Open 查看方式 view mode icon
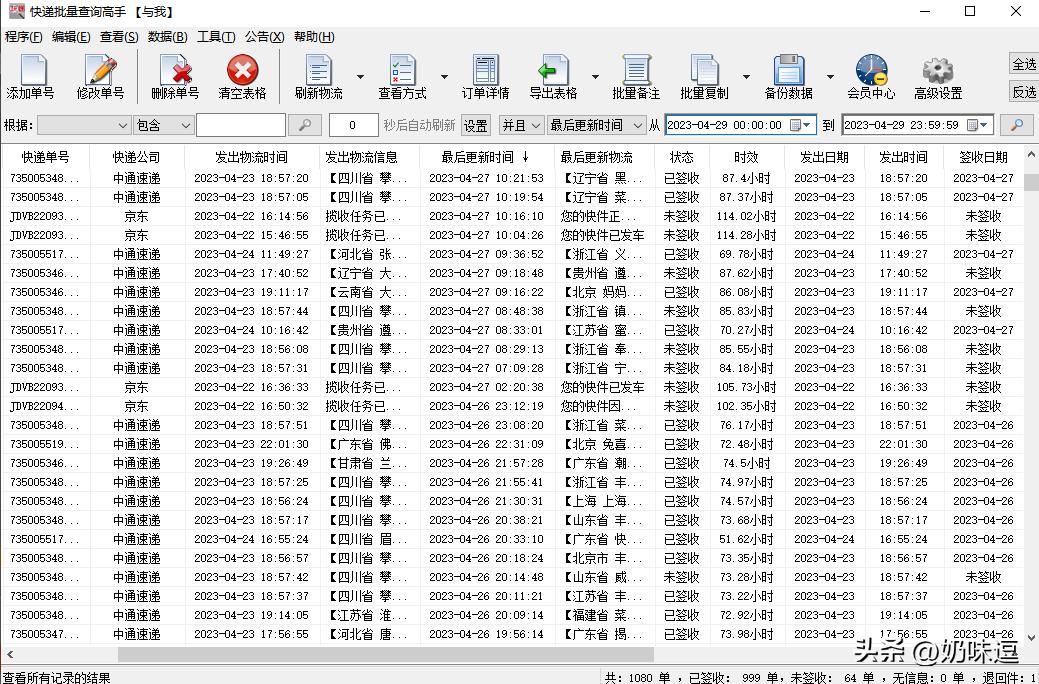1039x684 pixels. point(402,75)
